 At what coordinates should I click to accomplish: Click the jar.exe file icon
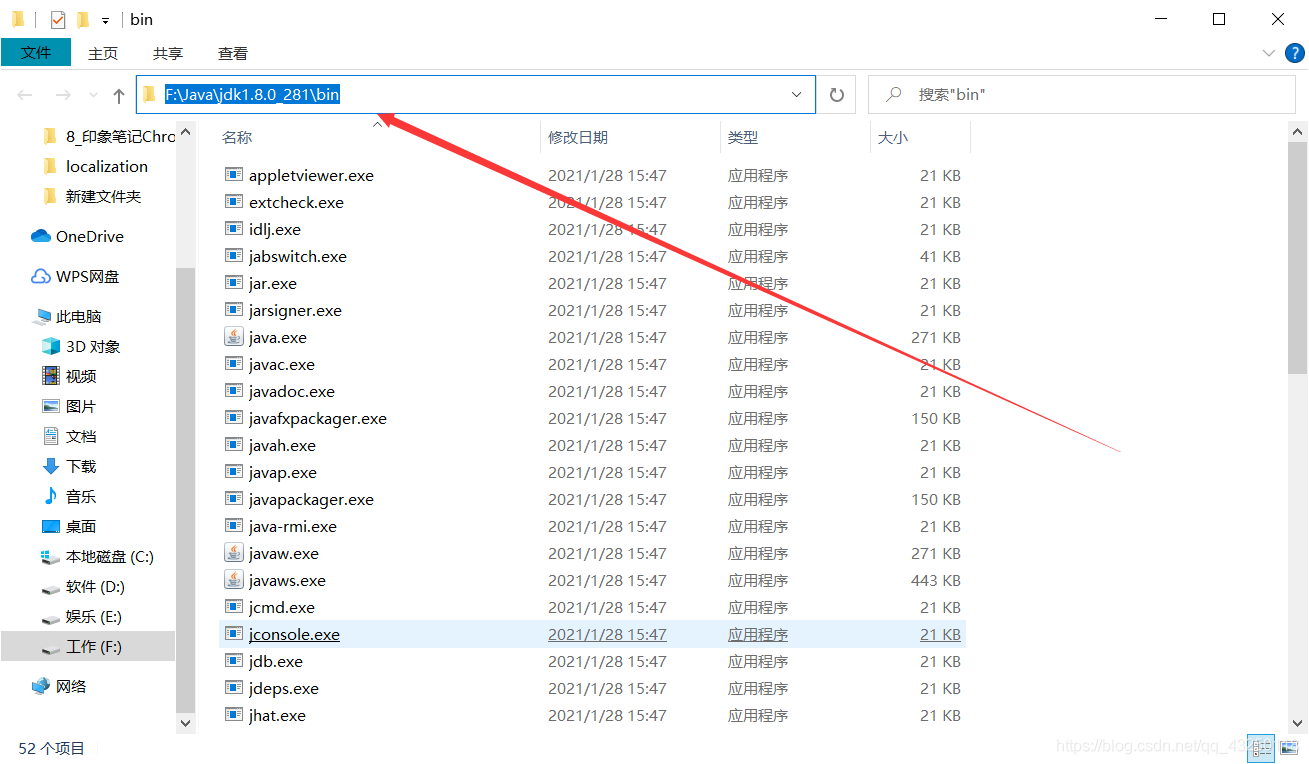point(234,283)
